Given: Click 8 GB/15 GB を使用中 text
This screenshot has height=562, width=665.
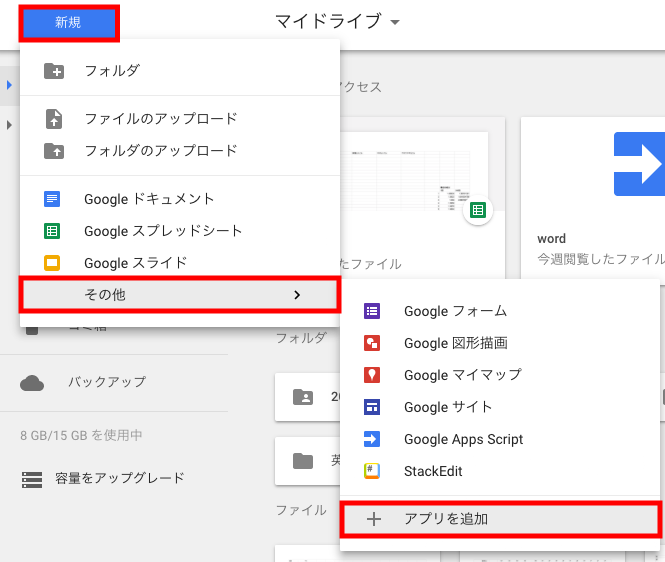Looking at the screenshot, I should point(81,436).
